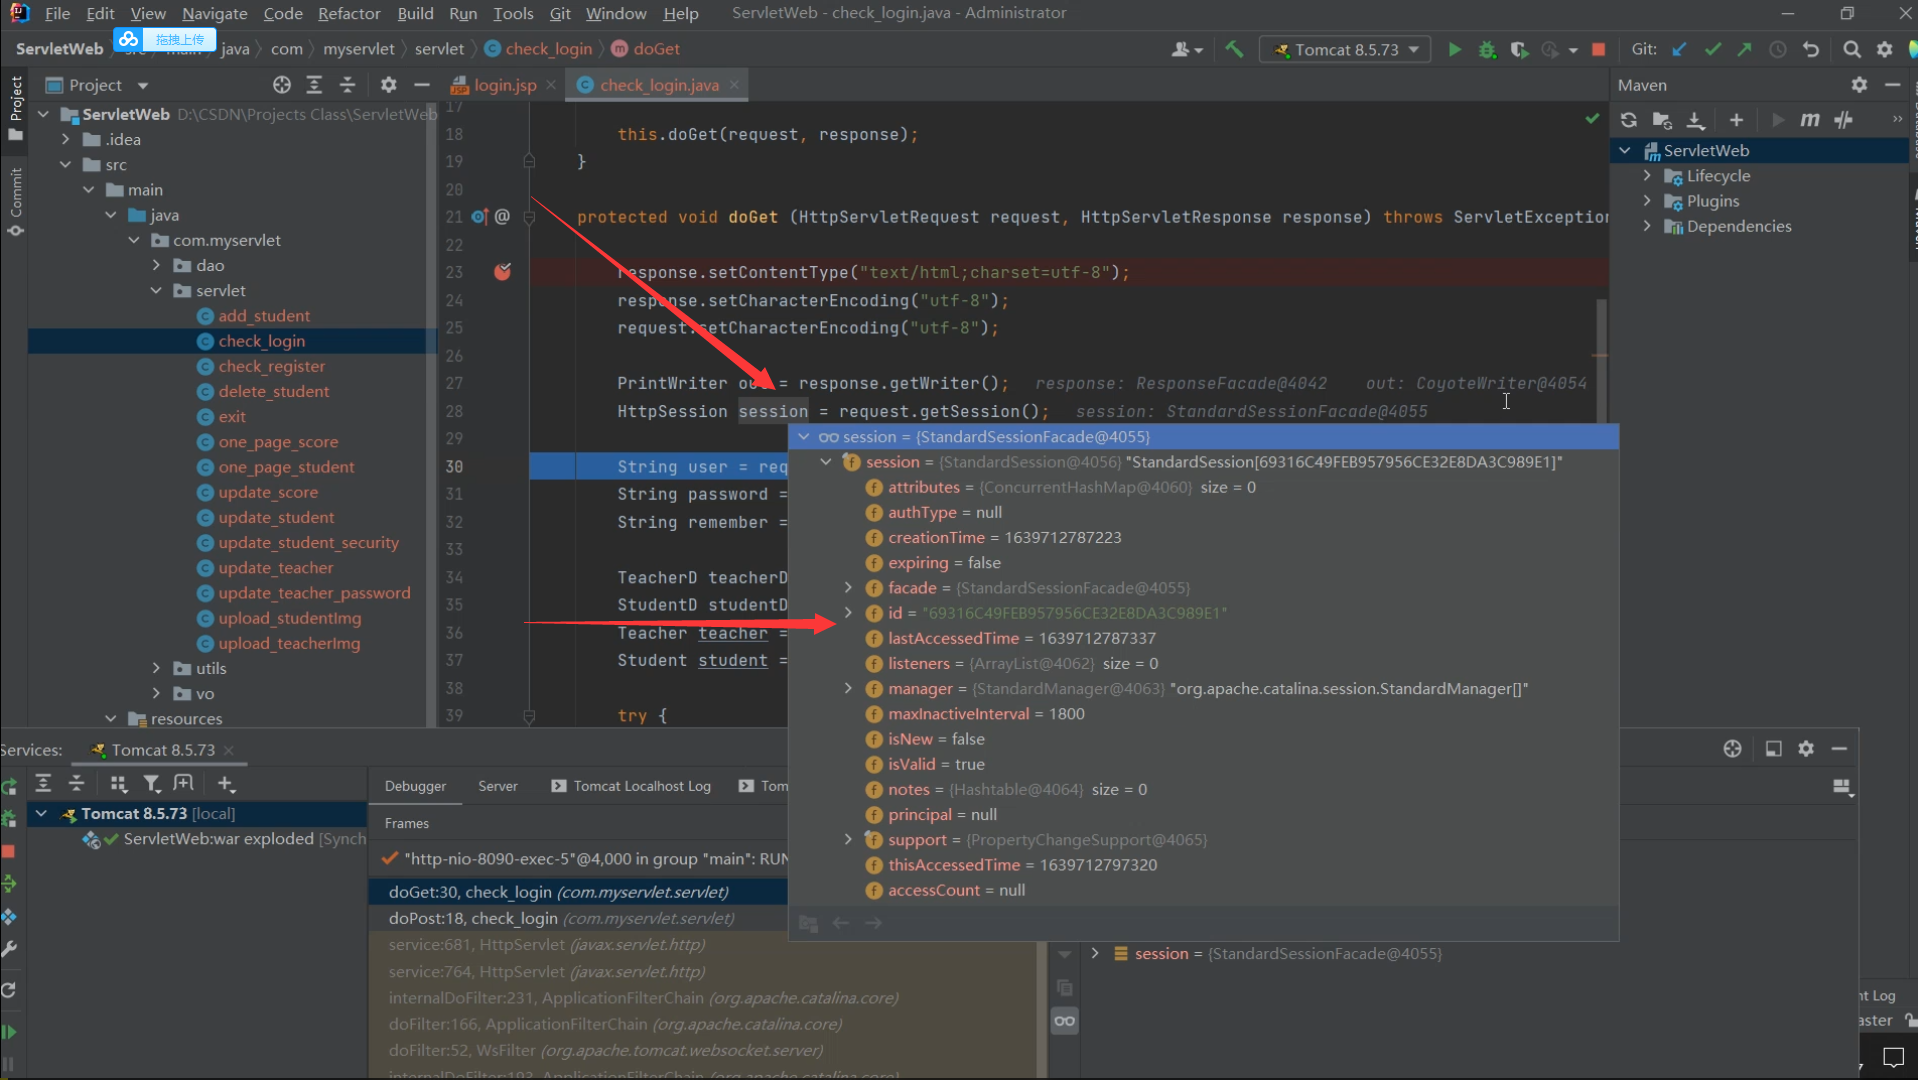
Task: Stop the running Tomcat server
Action: [x=1598, y=49]
